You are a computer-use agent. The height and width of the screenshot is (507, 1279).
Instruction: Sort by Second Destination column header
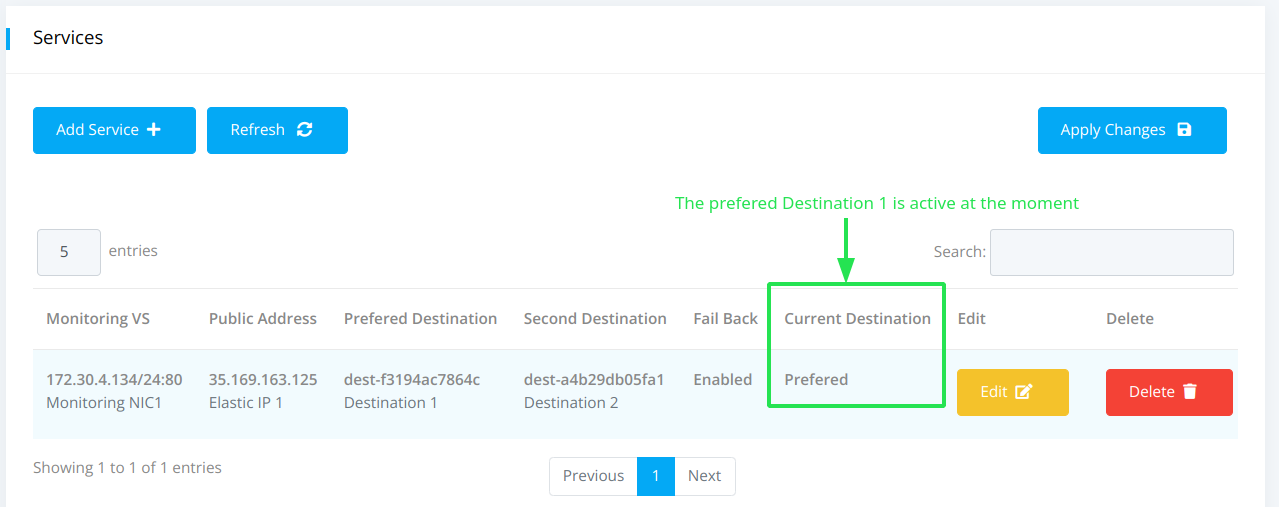click(595, 319)
